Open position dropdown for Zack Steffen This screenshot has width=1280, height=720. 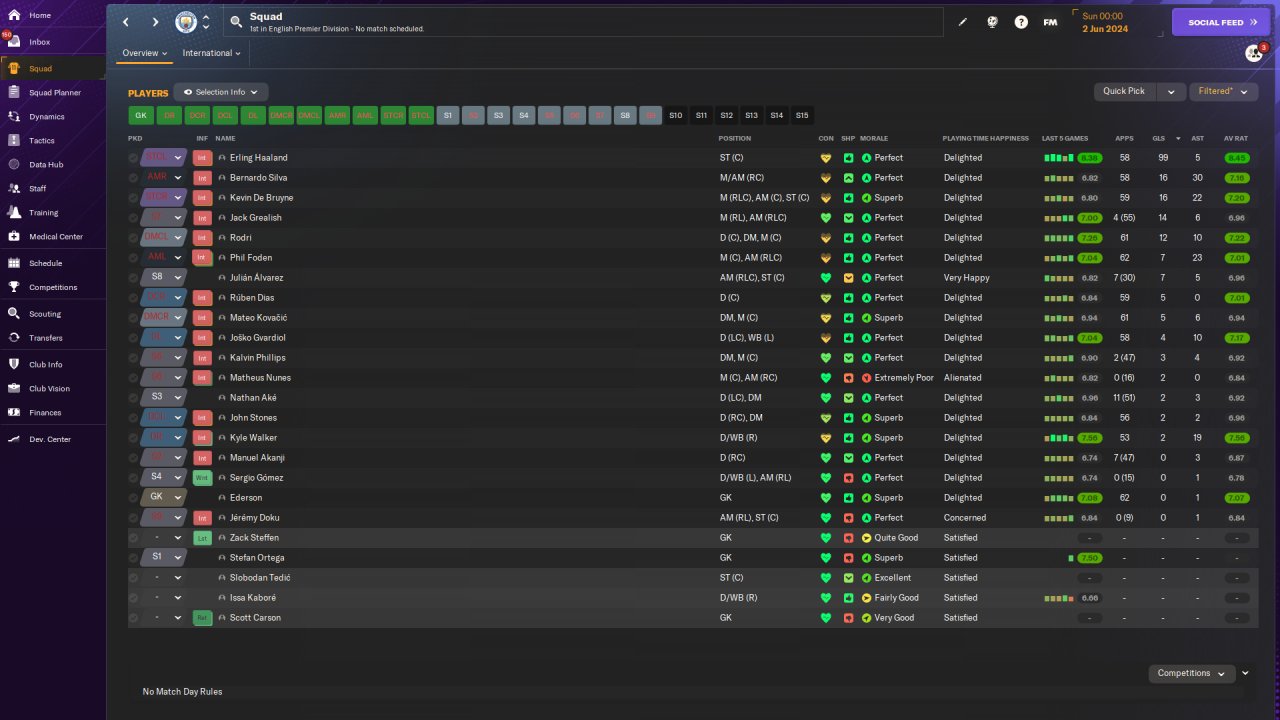pos(178,538)
